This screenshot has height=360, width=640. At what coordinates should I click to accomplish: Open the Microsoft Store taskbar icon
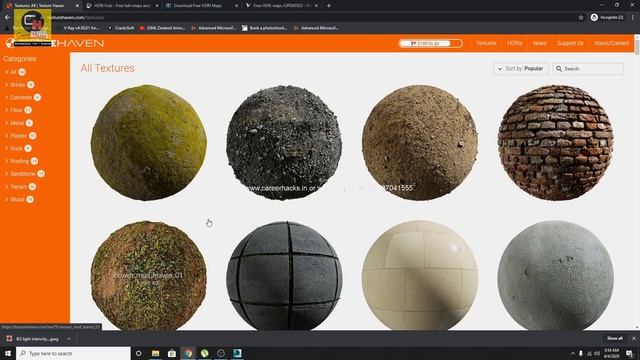tap(172, 353)
